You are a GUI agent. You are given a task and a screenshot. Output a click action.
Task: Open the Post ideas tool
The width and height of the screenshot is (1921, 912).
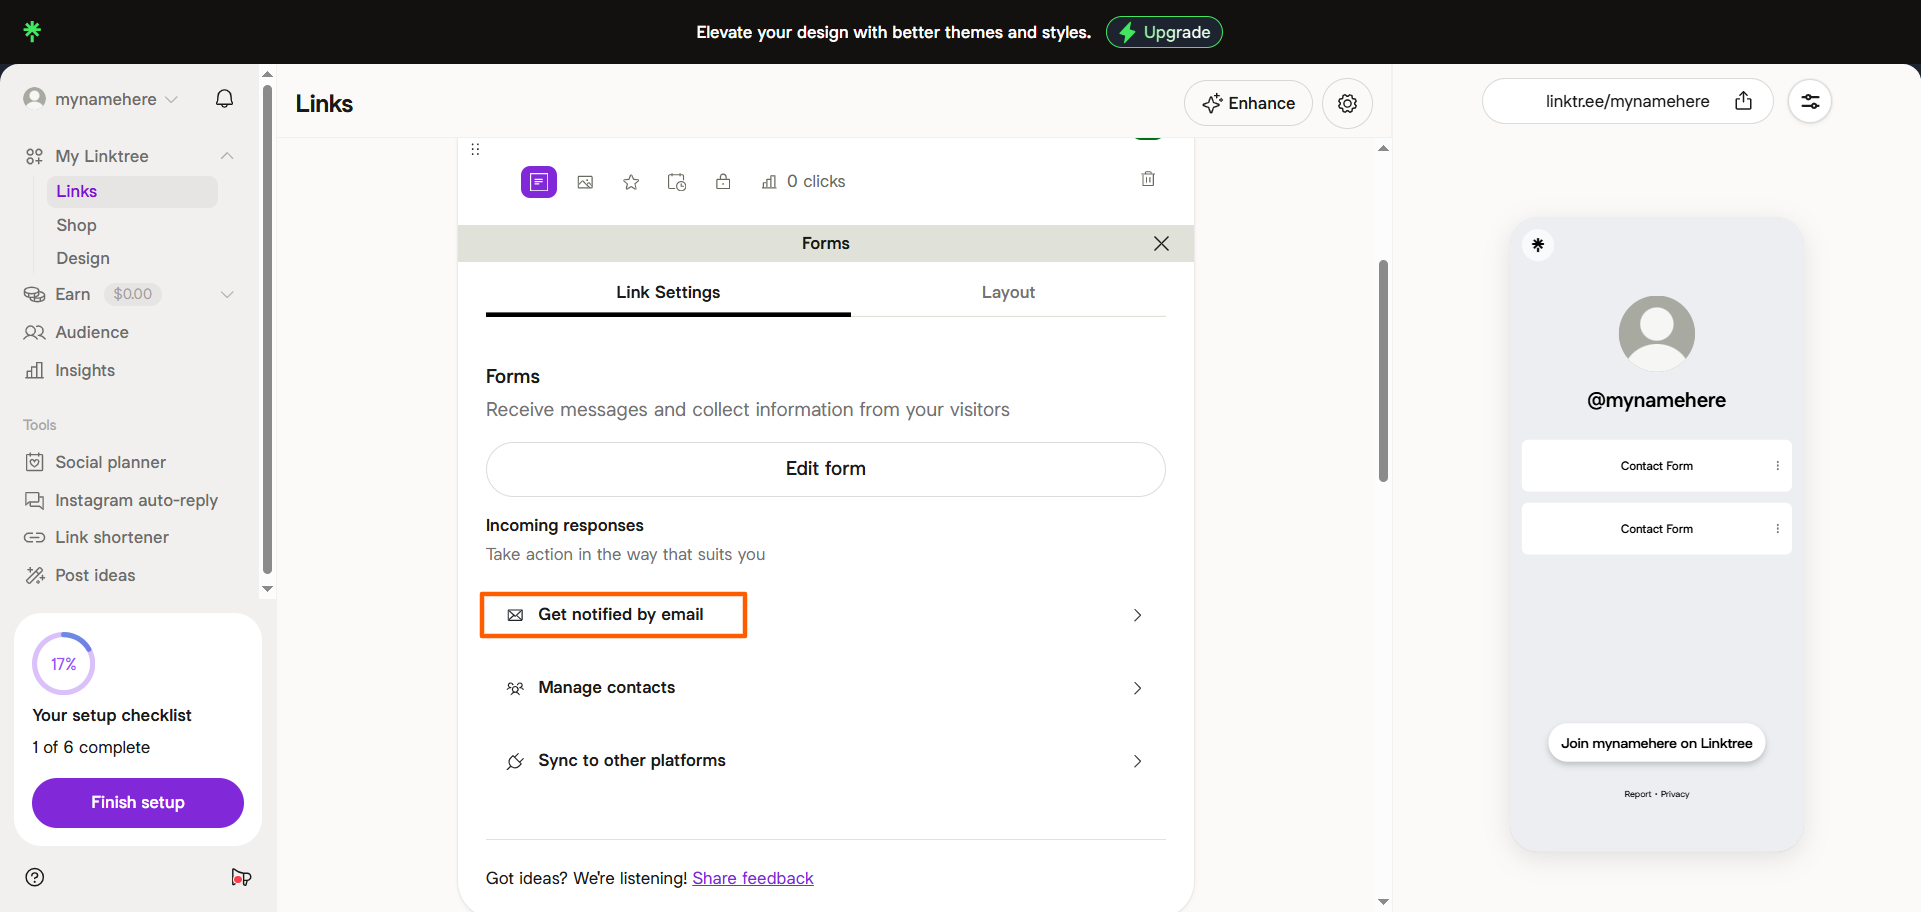95,575
